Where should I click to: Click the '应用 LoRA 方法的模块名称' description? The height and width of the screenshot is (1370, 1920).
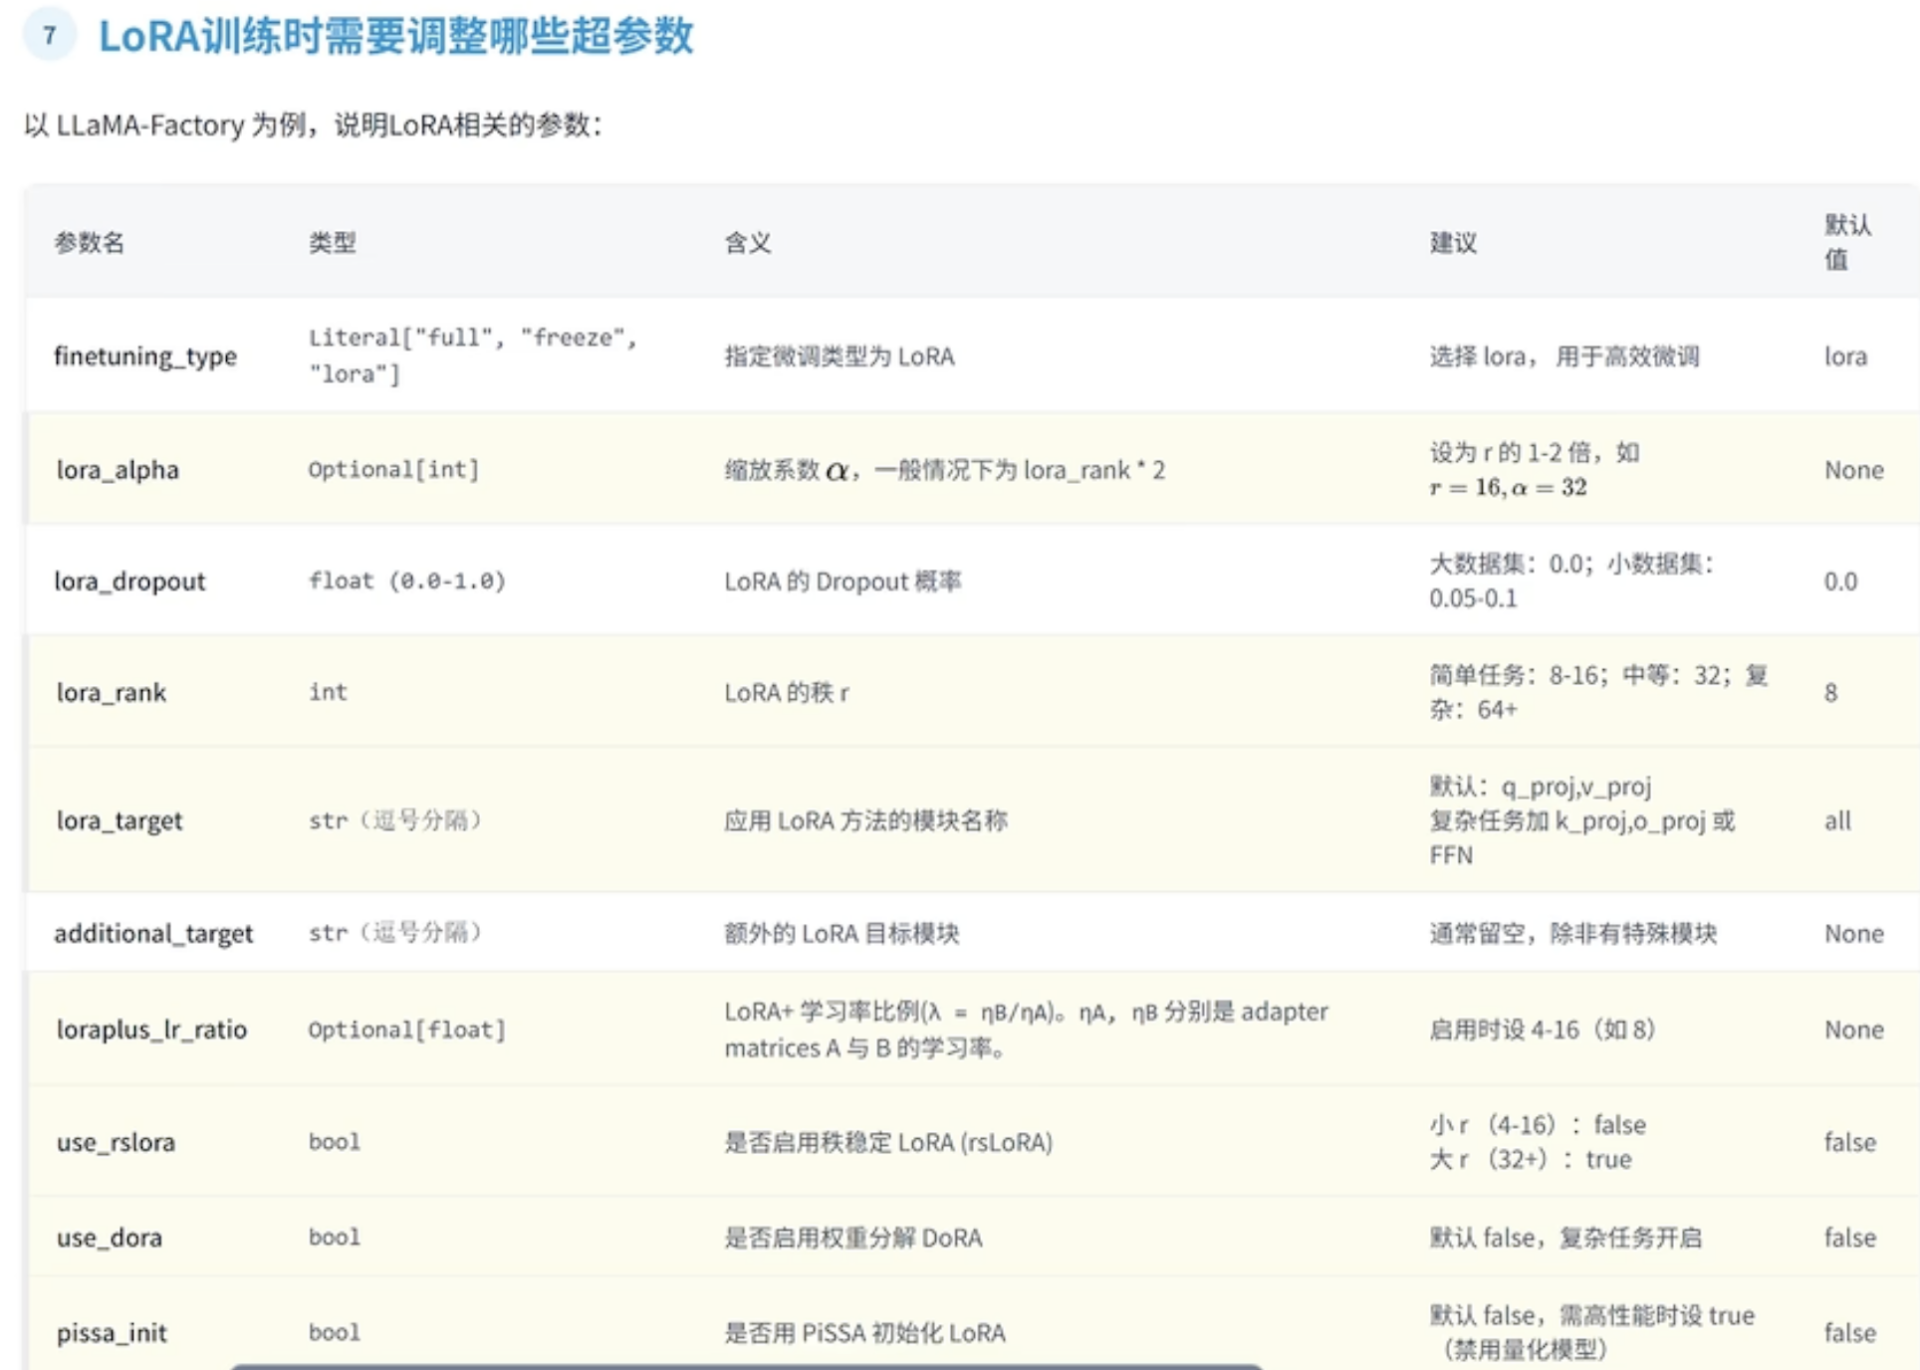866,820
